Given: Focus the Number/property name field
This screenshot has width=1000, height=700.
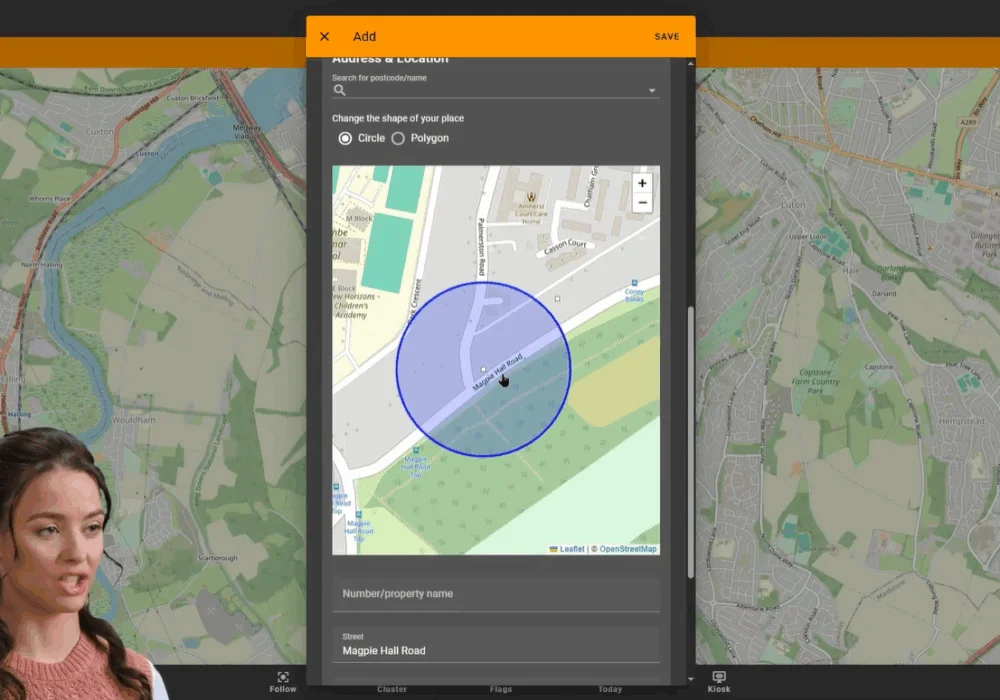Looking at the screenshot, I should click(x=496, y=594).
